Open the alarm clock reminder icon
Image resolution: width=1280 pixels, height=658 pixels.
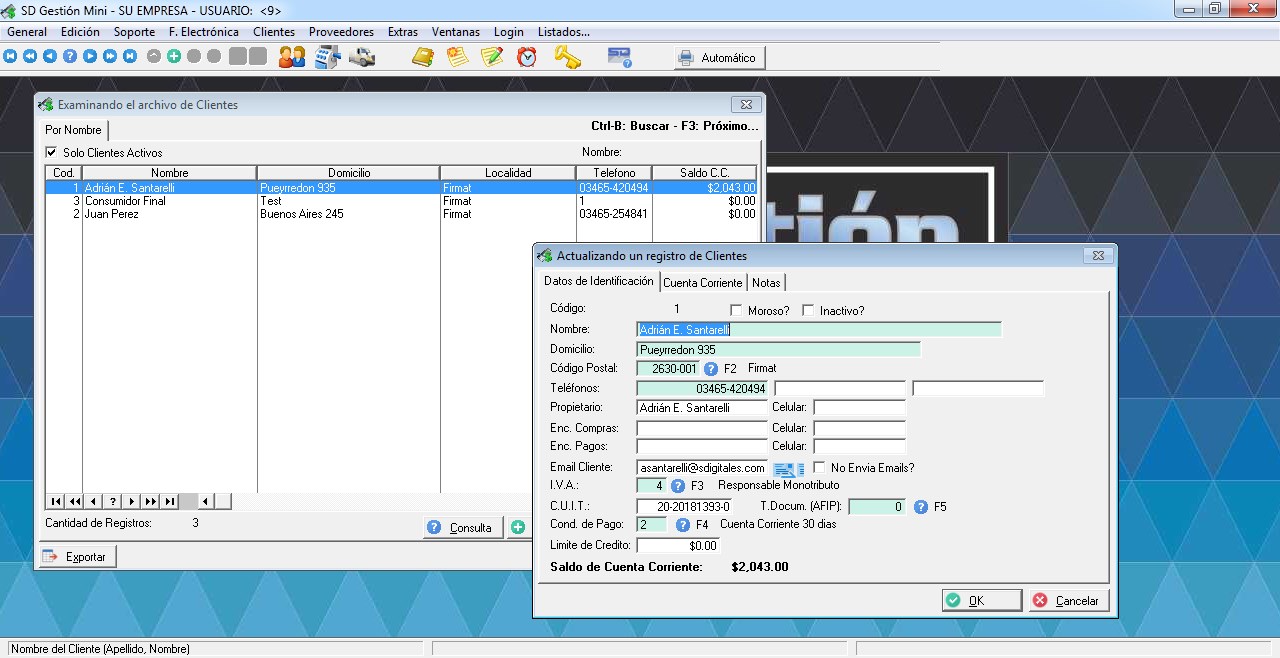pos(527,57)
